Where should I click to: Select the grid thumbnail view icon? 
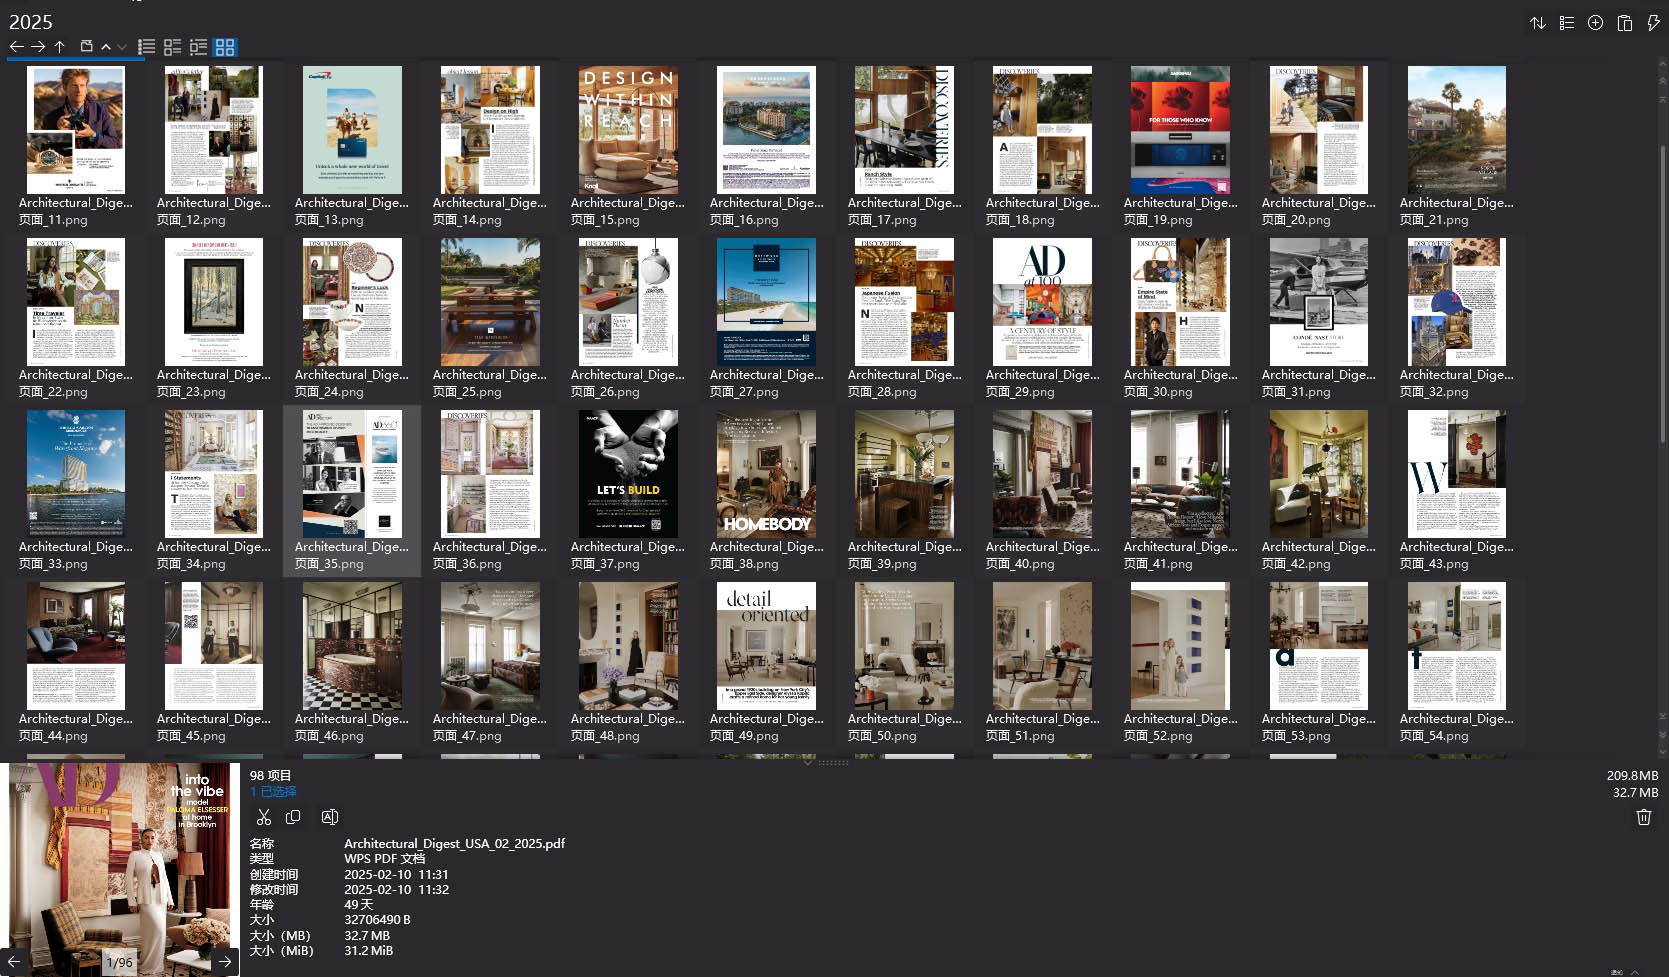[x=225, y=47]
